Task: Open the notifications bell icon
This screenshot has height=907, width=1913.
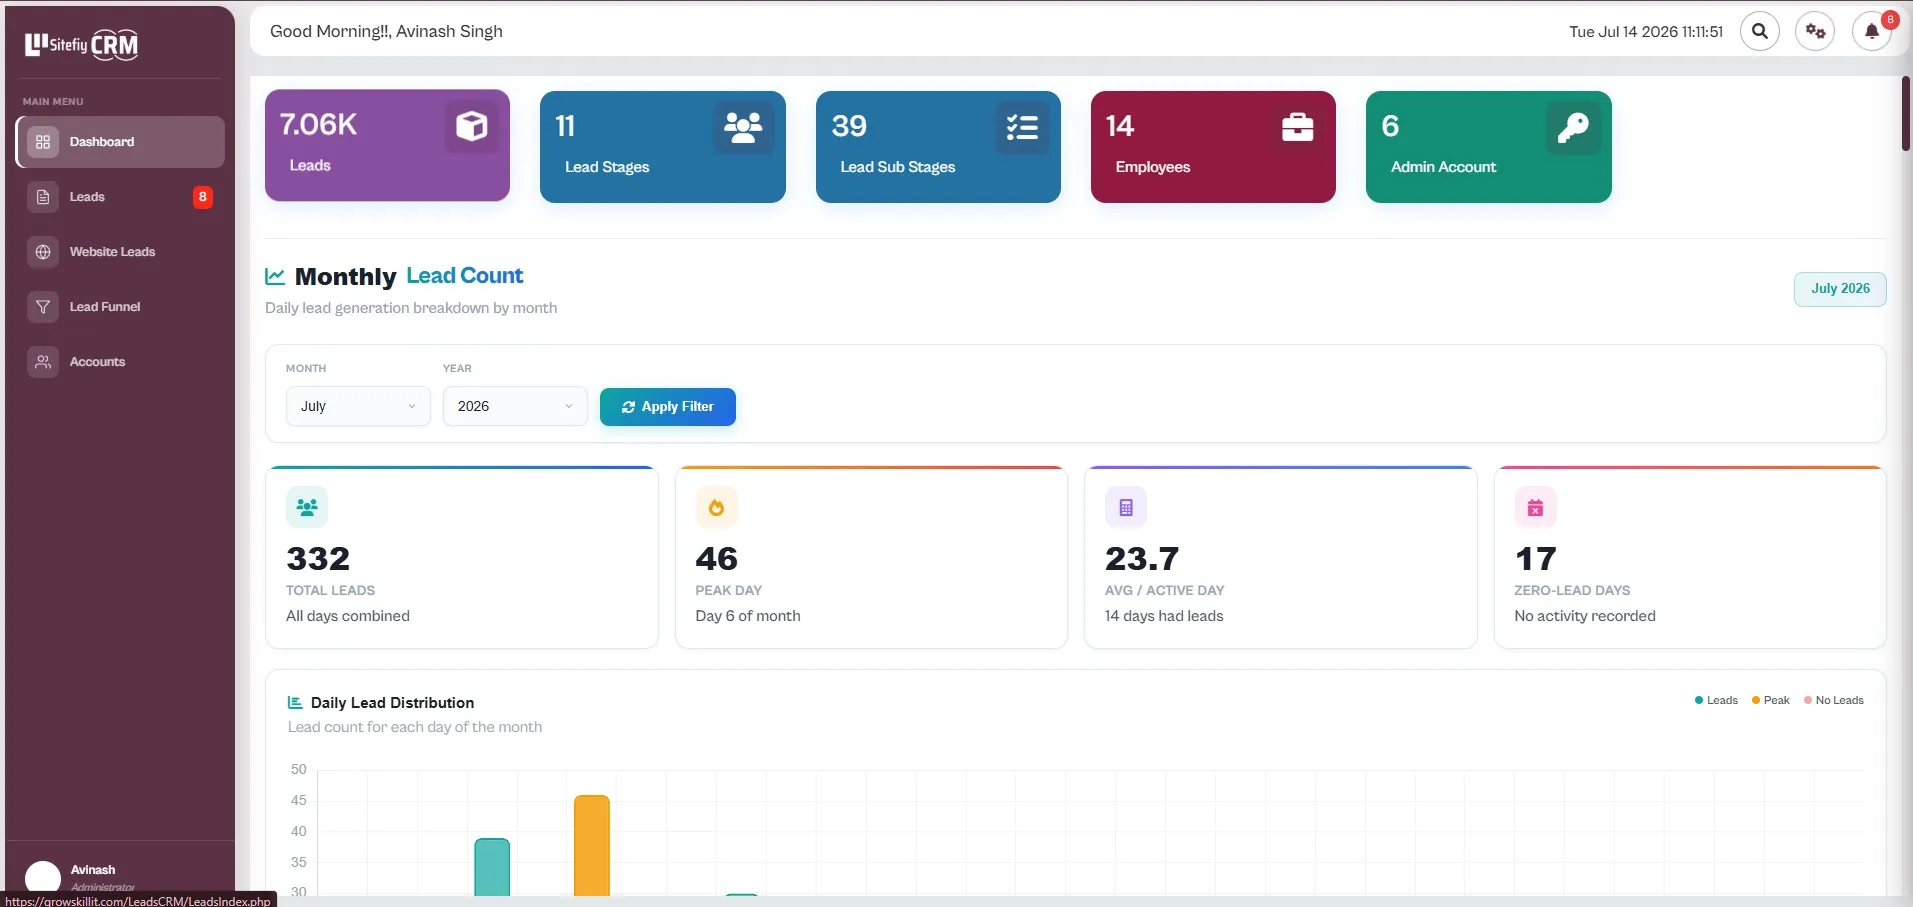Action: (1871, 31)
